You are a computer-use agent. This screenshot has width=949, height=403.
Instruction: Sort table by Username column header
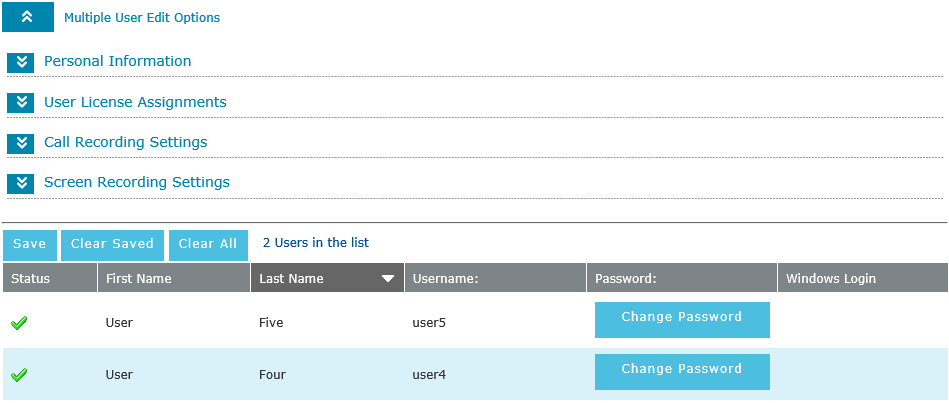click(446, 278)
